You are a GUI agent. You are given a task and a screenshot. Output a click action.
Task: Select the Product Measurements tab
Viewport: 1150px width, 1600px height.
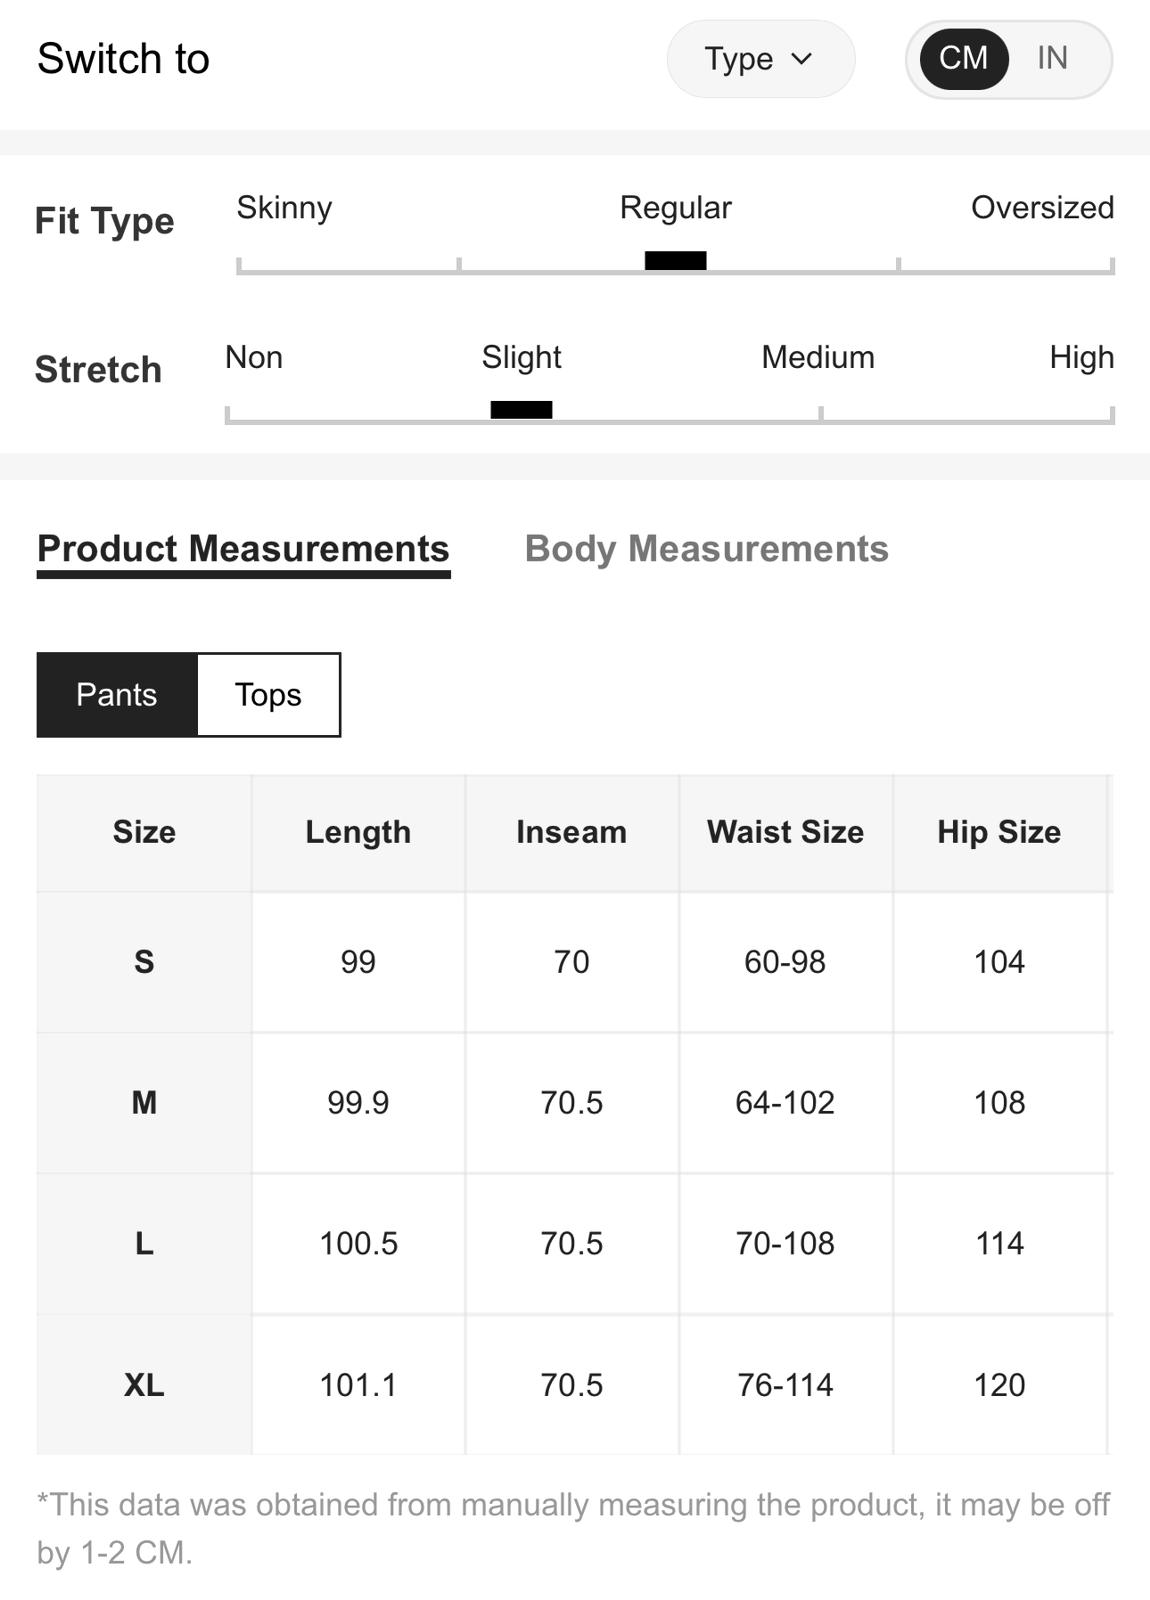click(243, 550)
